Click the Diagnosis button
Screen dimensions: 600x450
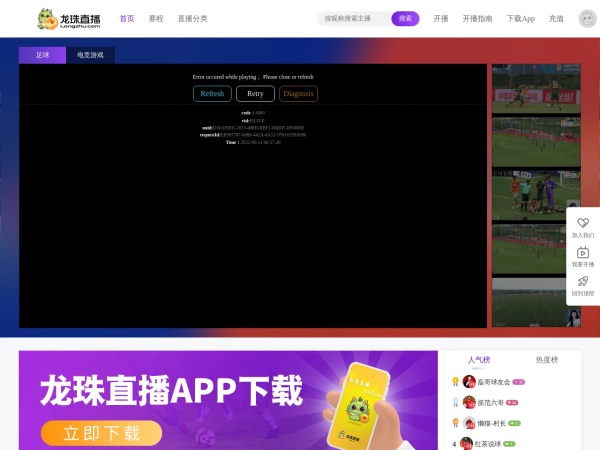[298, 93]
